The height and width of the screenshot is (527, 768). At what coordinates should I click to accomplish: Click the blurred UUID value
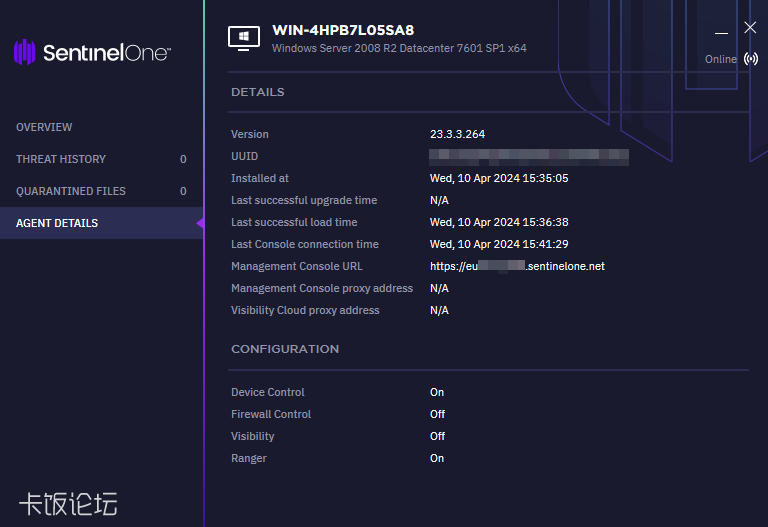tap(529, 156)
